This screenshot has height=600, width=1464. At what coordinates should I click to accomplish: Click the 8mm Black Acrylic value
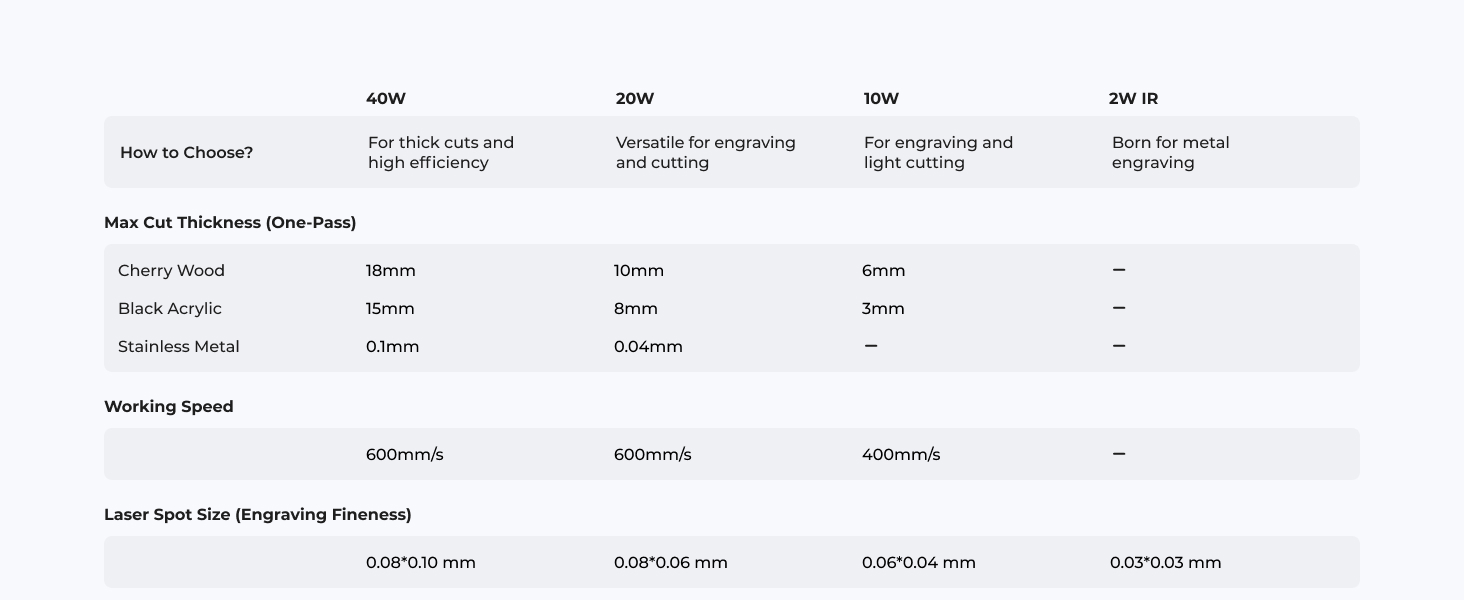point(636,309)
